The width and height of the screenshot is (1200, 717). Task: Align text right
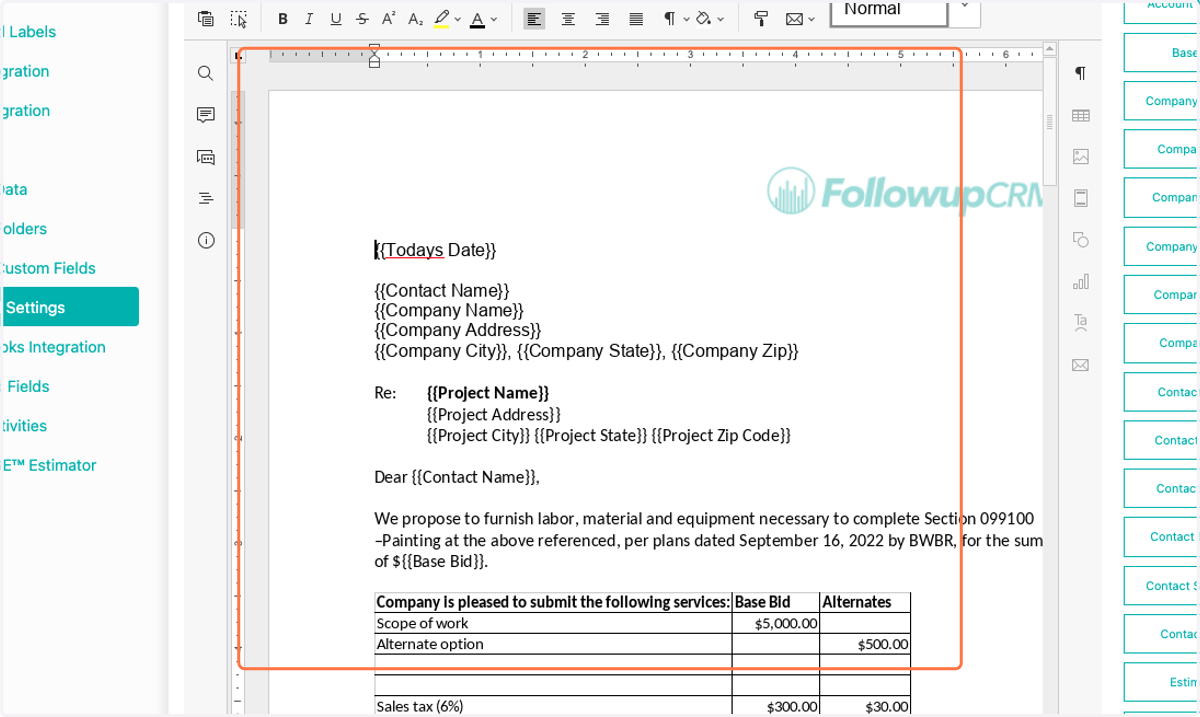click(x=602, y=19)
